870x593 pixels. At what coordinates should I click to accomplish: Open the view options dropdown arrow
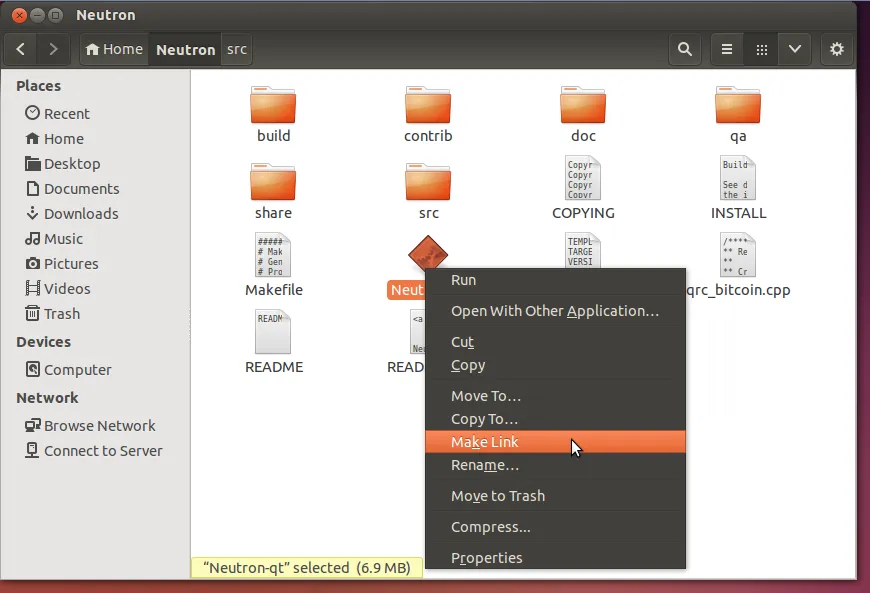795,49
